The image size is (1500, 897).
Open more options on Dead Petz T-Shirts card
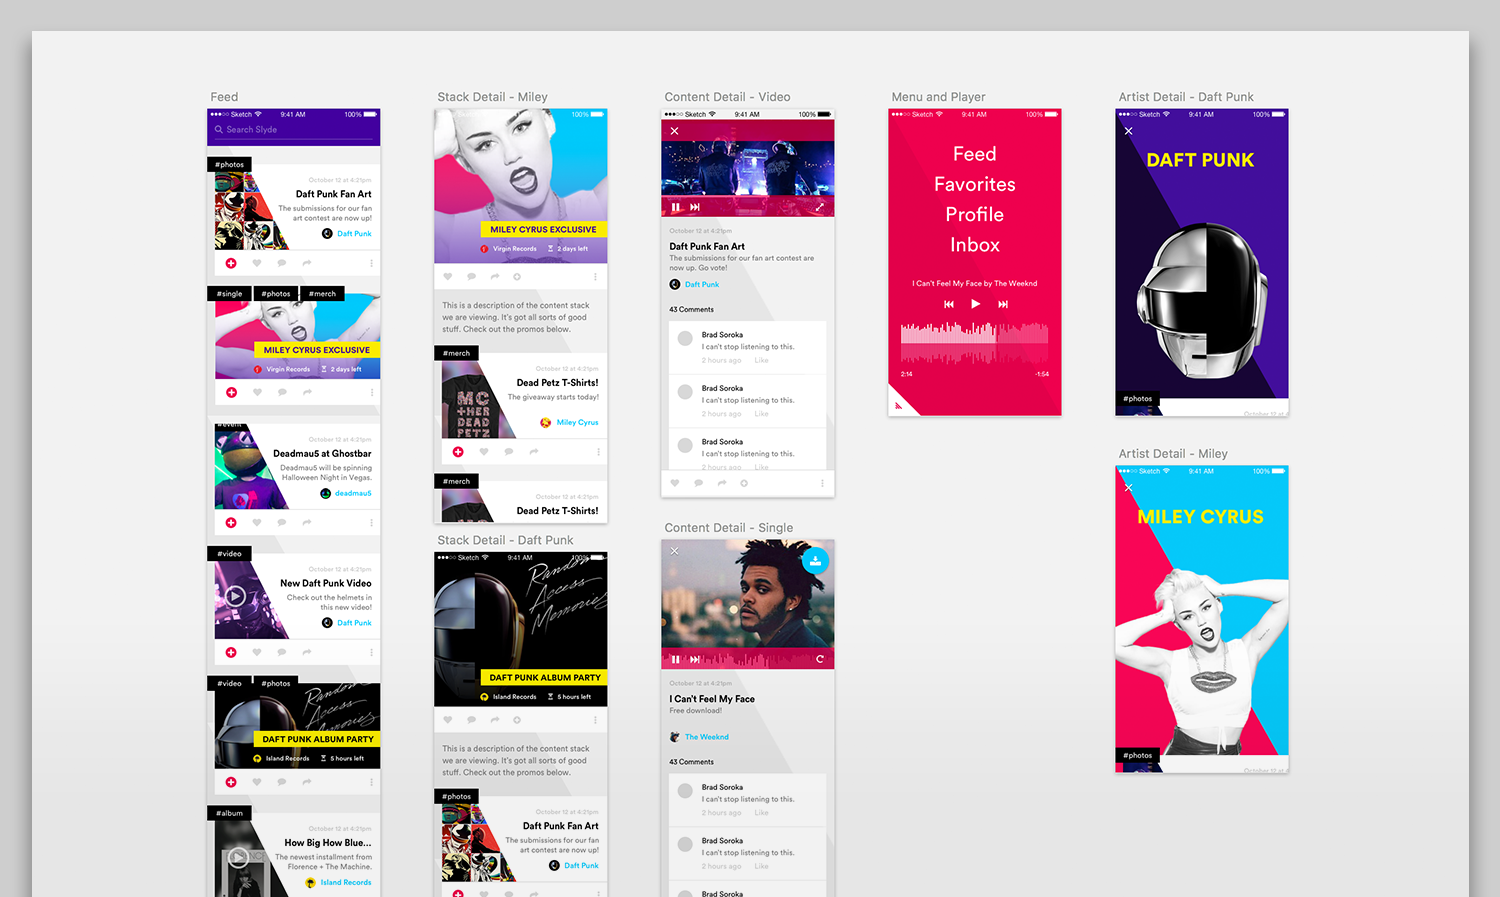[598, 452]
